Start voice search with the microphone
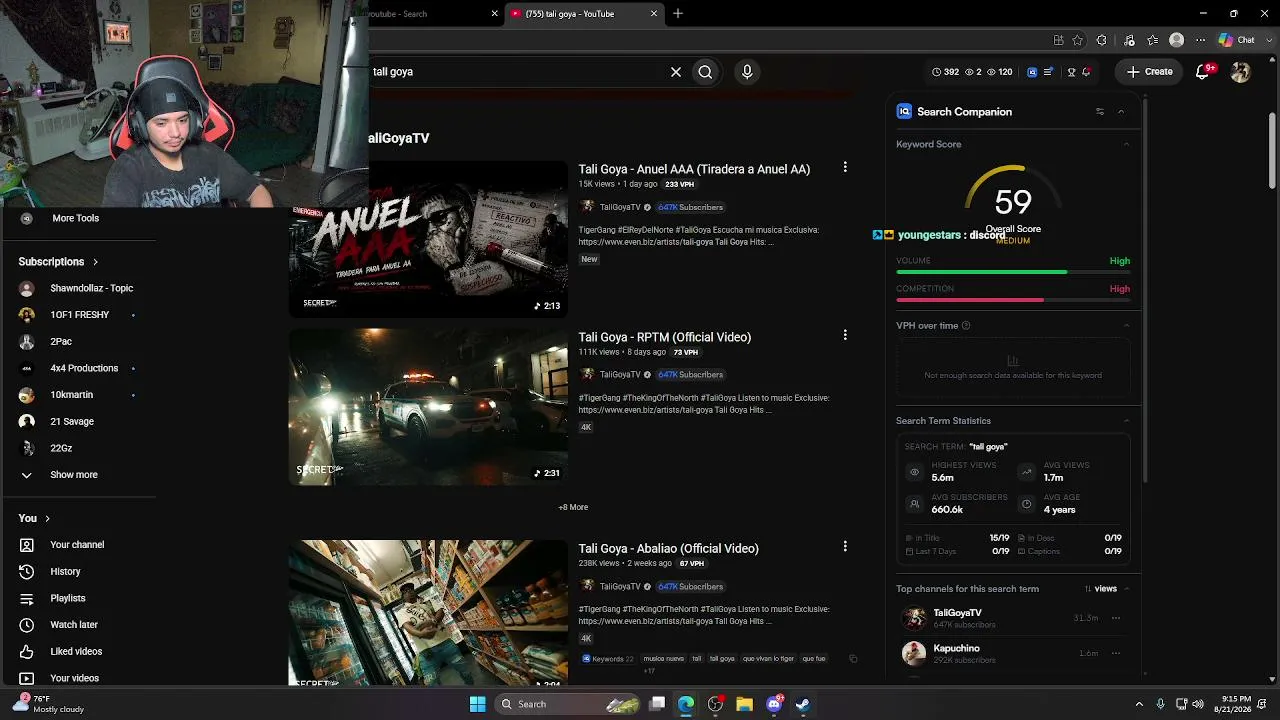 (x=746, y=72)
